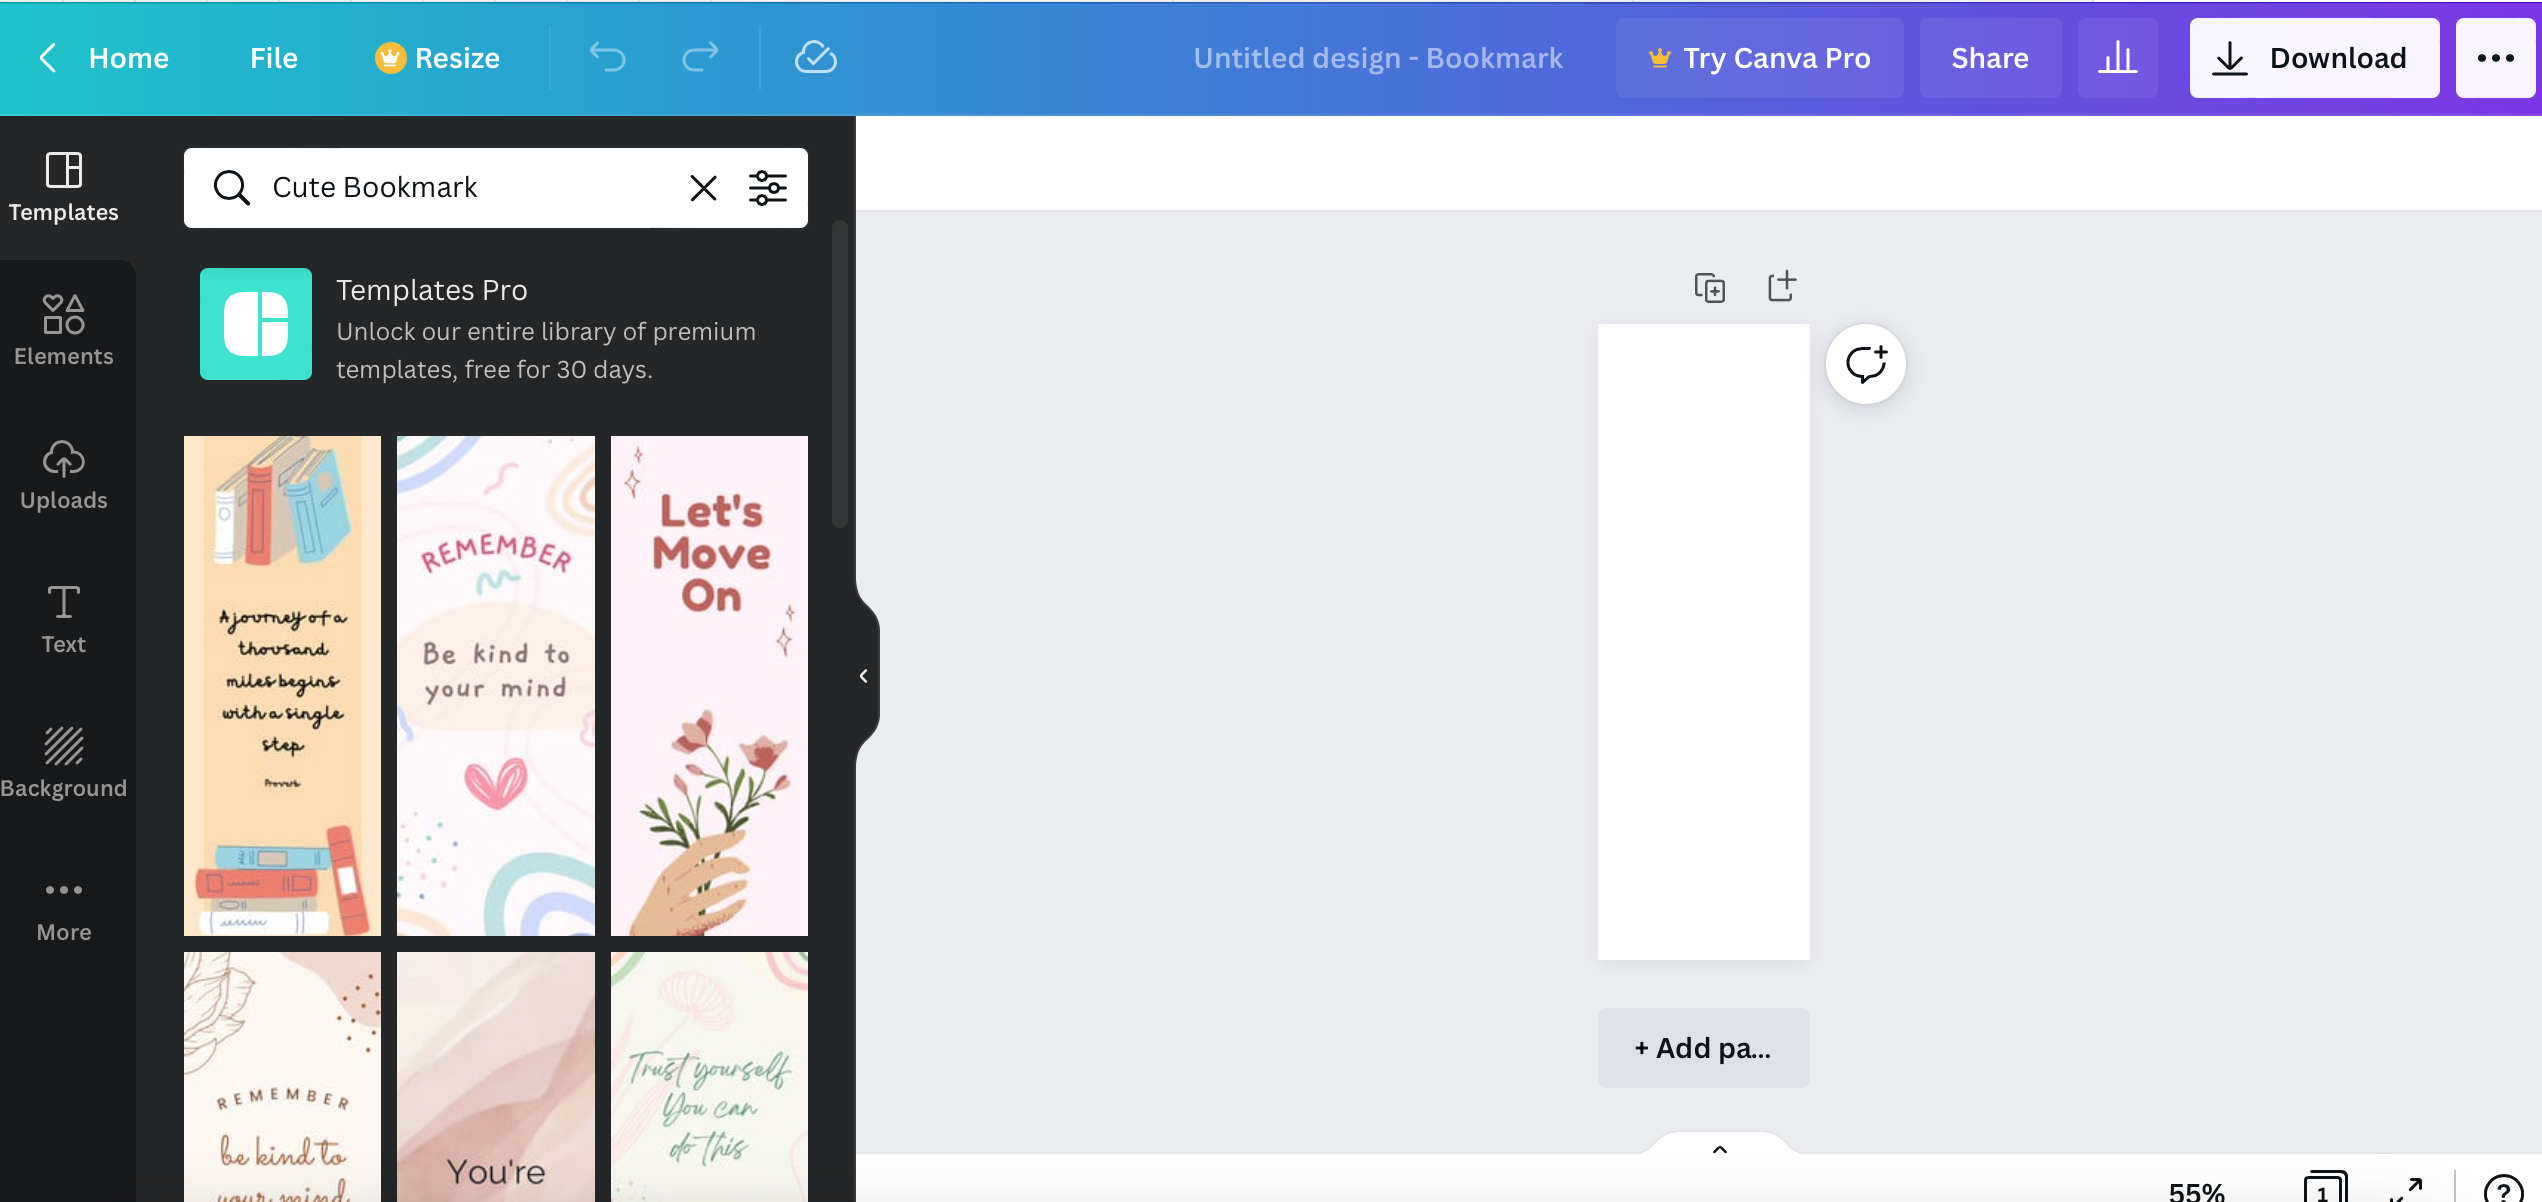Clear the Cute Bookmark search field
Image resolution: width=2542 pixels, height=1202 pixels.
(704, 187)
